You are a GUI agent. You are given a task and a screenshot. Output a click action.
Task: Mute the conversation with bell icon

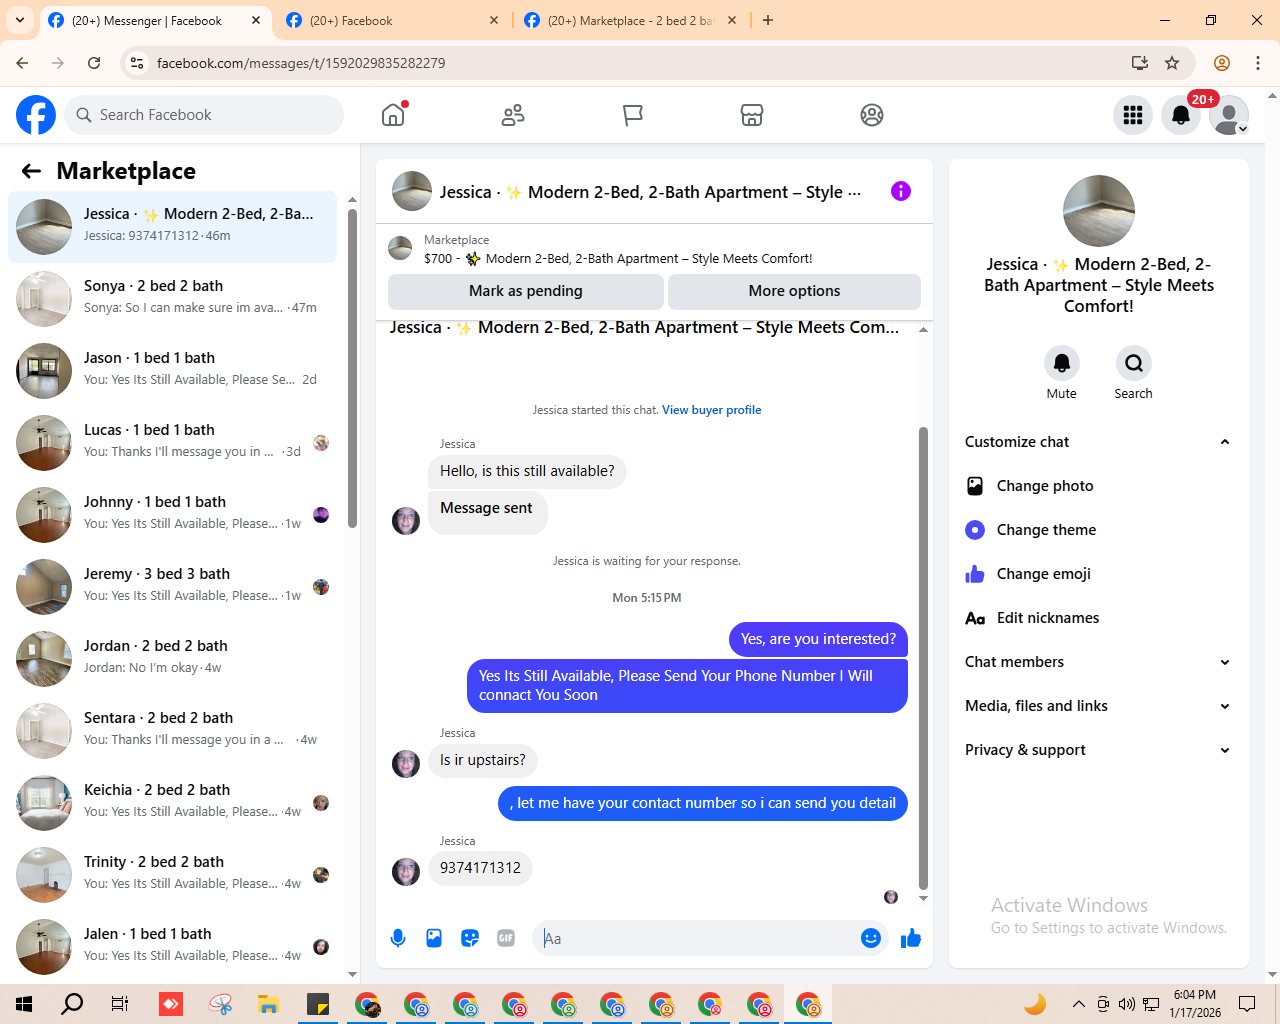pos(1062,363)
